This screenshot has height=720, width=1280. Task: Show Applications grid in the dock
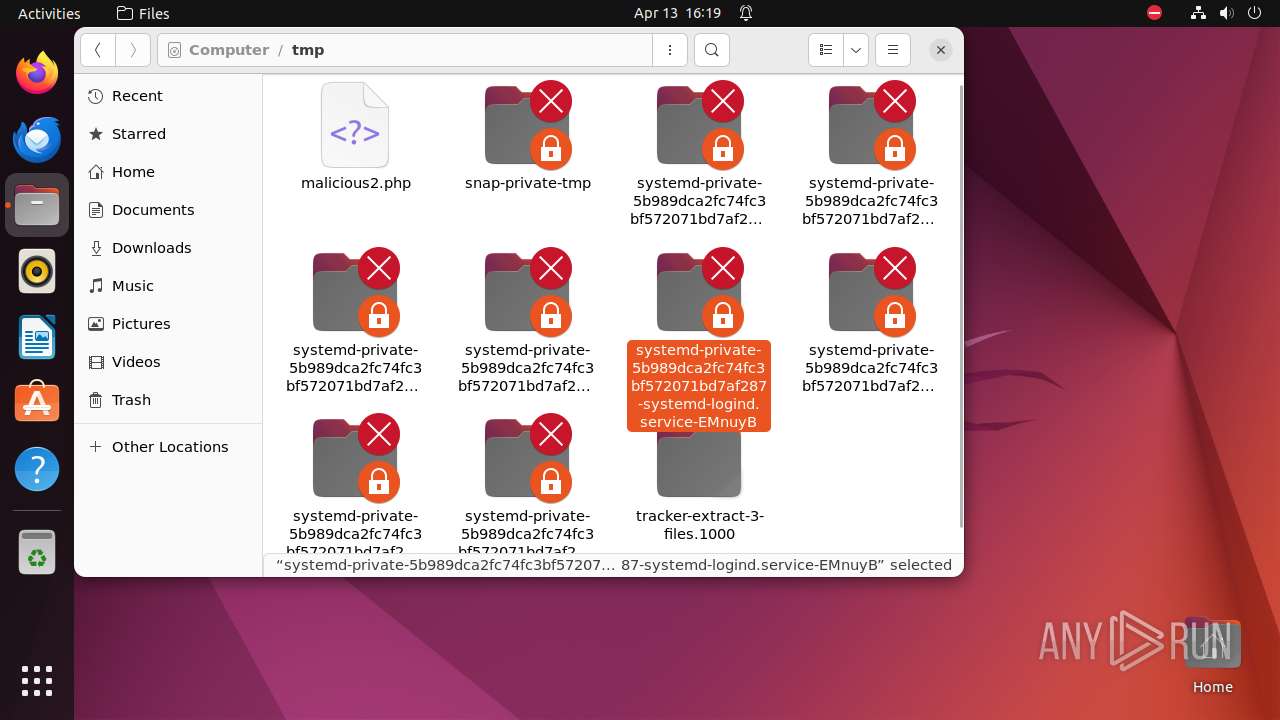pyautogui.click(x=37, y=681)
